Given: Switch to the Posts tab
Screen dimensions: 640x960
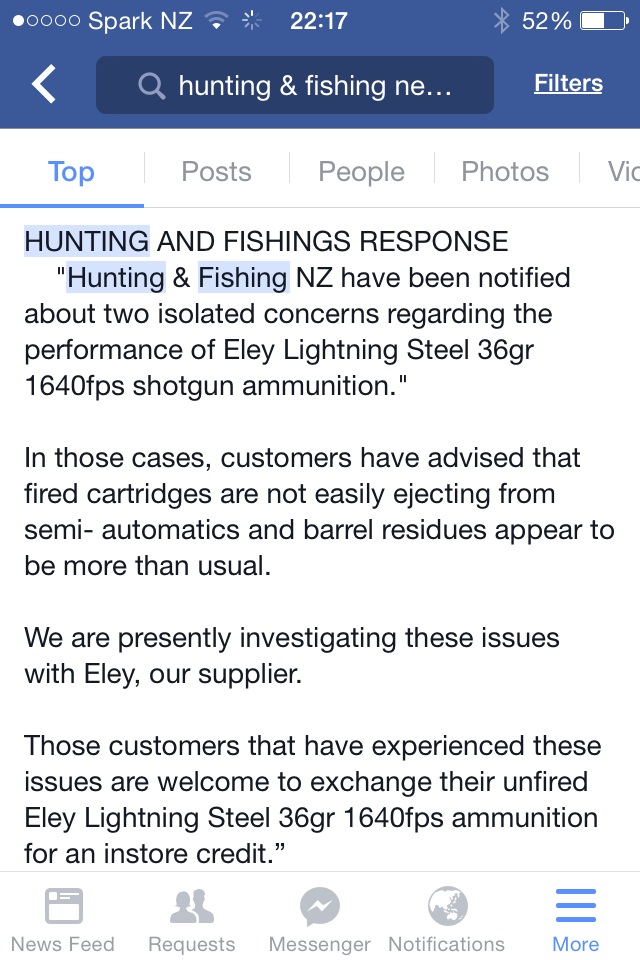Looking at the screenshot, I should click(216, 171).
